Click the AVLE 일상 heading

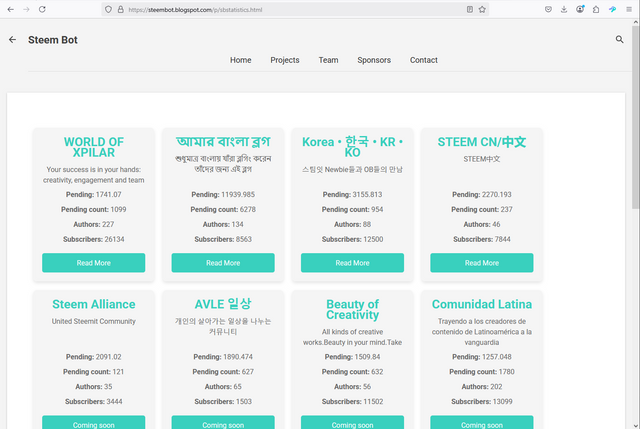pos(223,304)
